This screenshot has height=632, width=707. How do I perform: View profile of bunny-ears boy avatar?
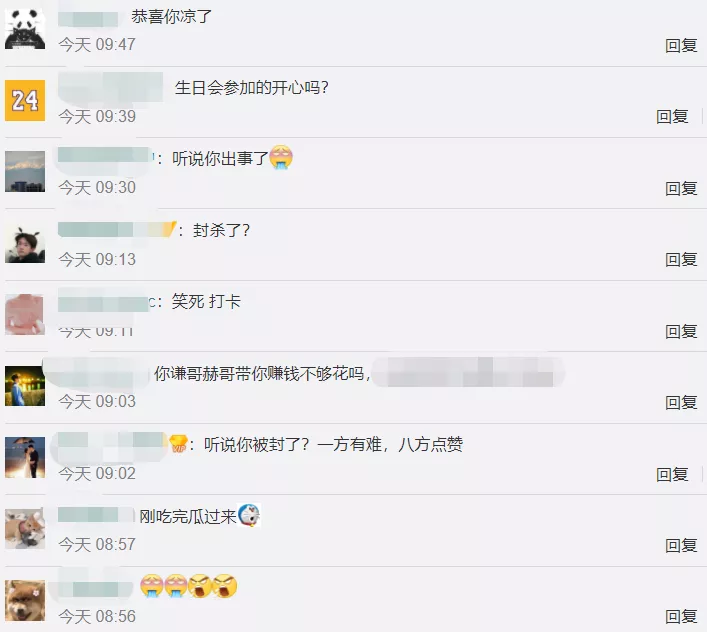point(25,243)
